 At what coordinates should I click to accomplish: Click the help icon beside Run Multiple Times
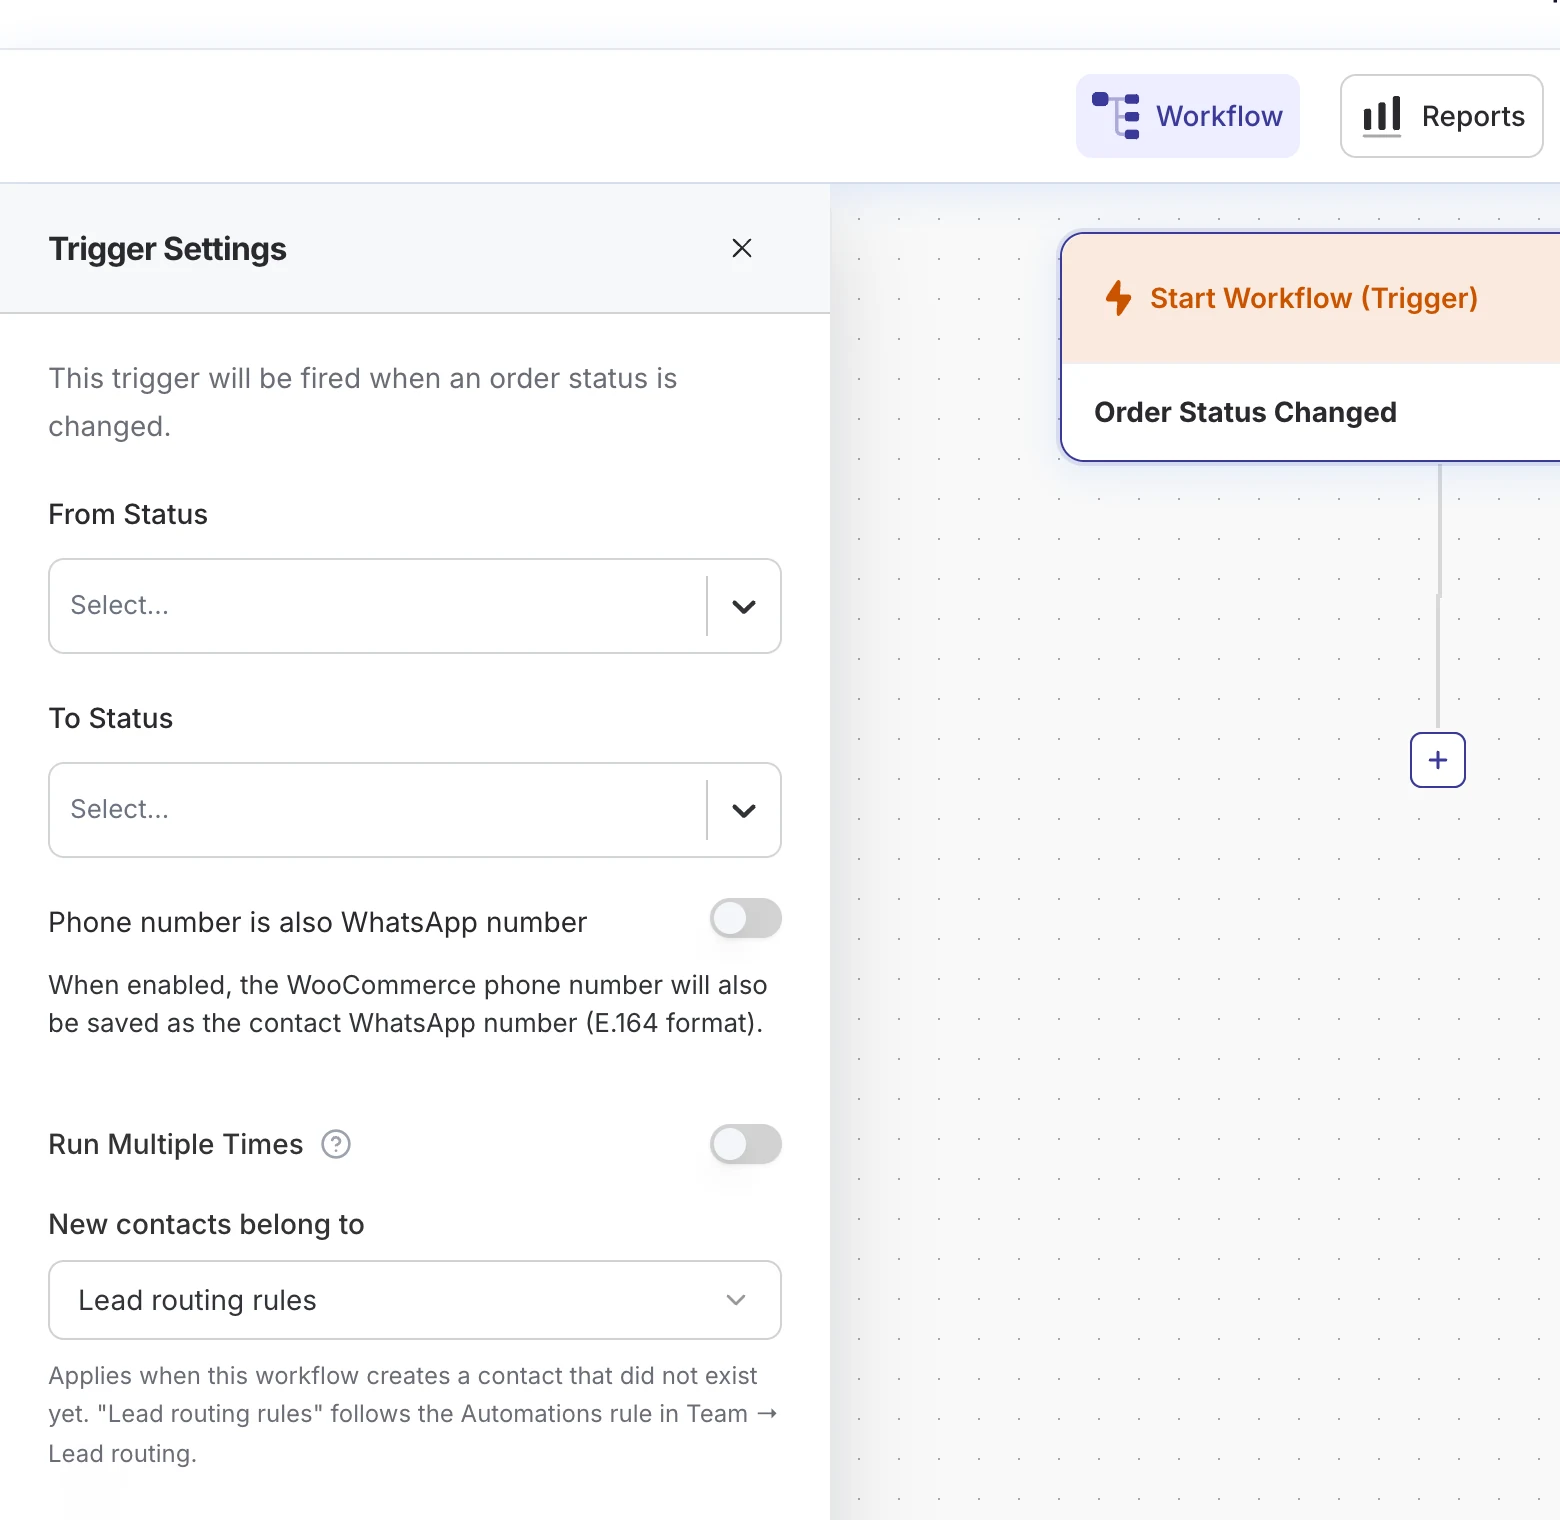click(x=336, y=1144)
